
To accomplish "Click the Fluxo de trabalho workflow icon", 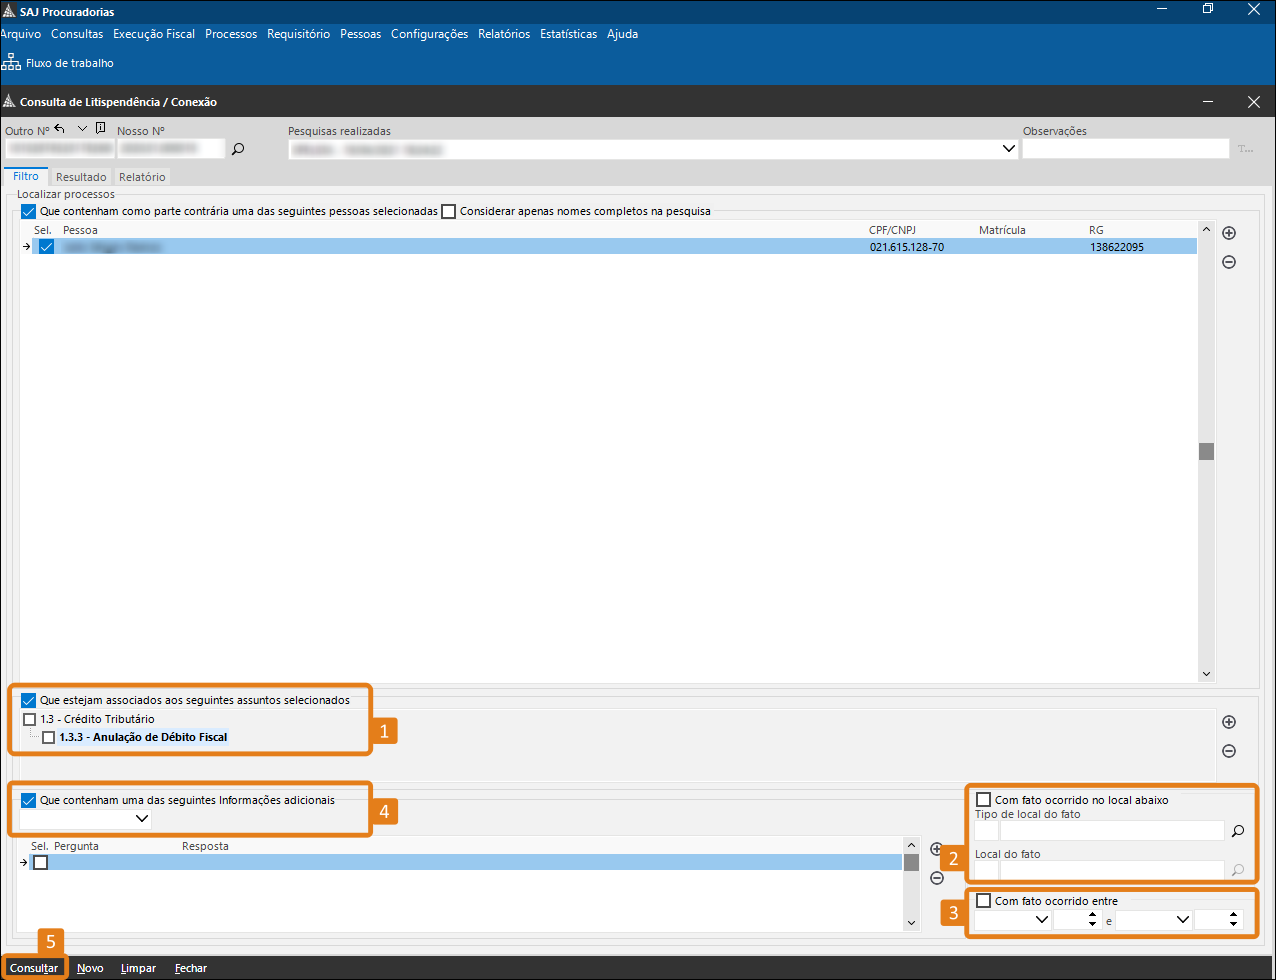I will click(12, 63).
